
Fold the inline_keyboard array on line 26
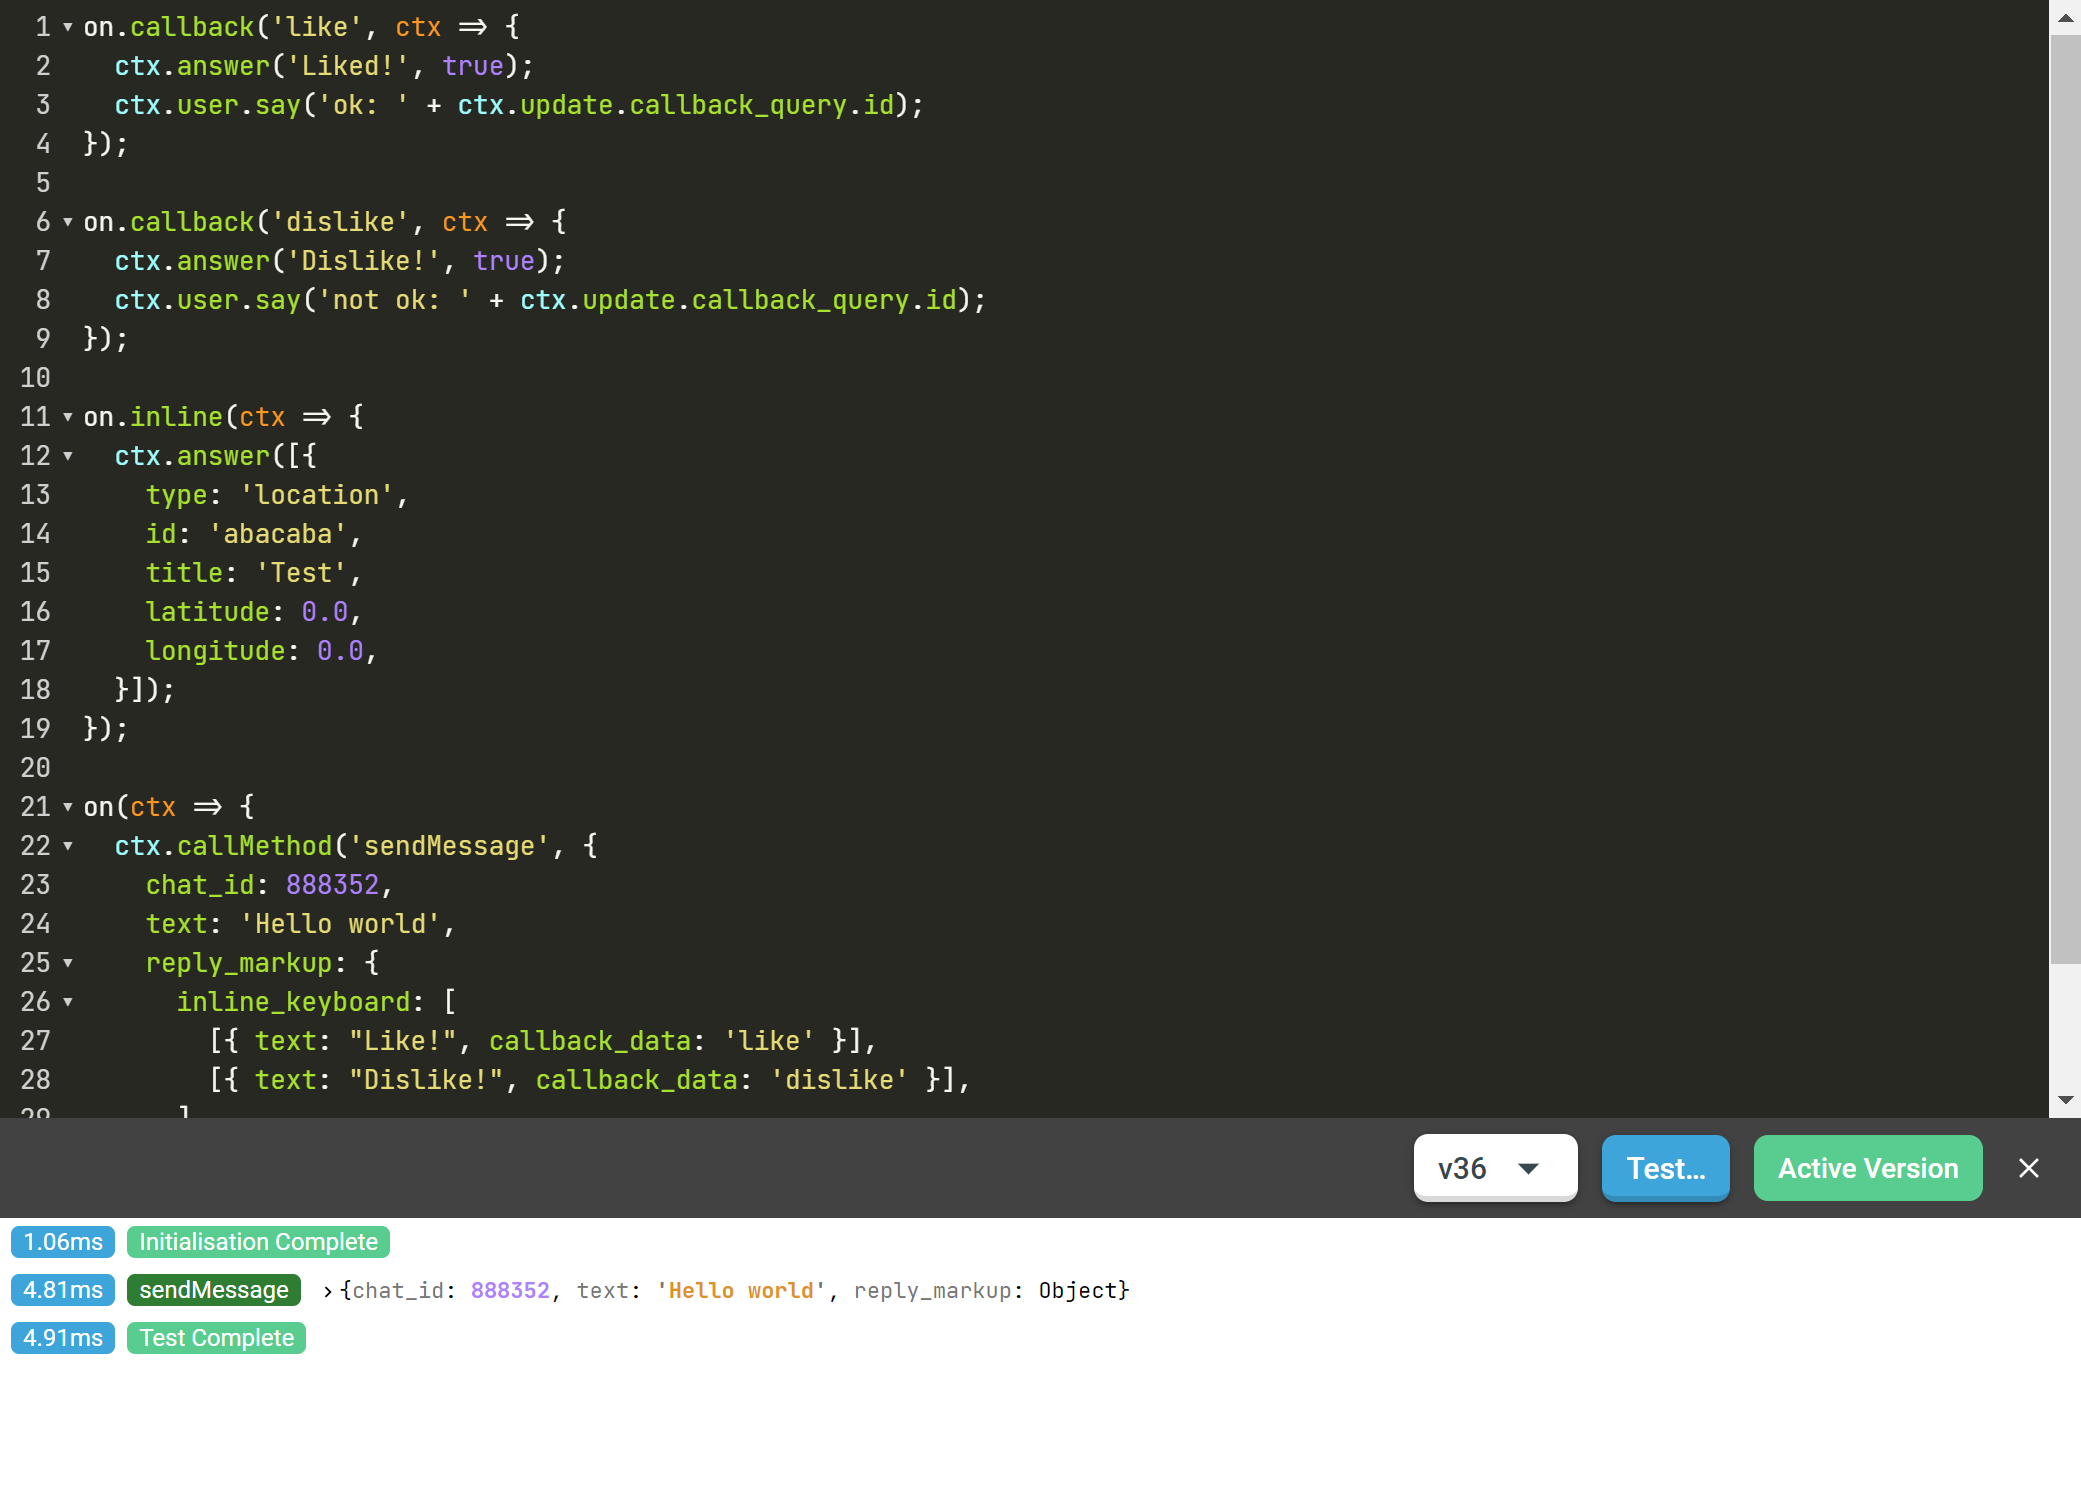[x=68, y=1002]
